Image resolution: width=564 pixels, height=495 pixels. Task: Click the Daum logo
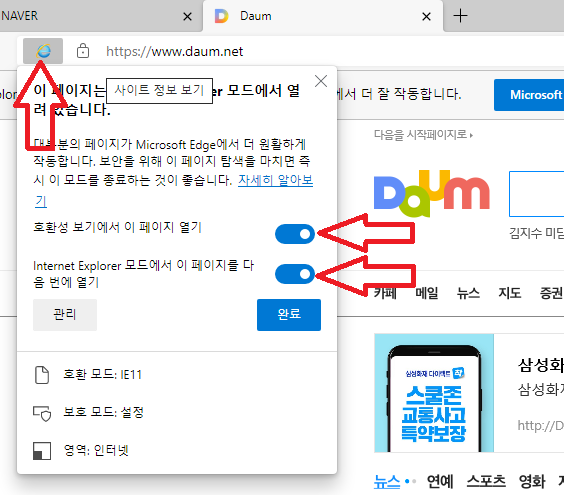click(x=432, y=193)
